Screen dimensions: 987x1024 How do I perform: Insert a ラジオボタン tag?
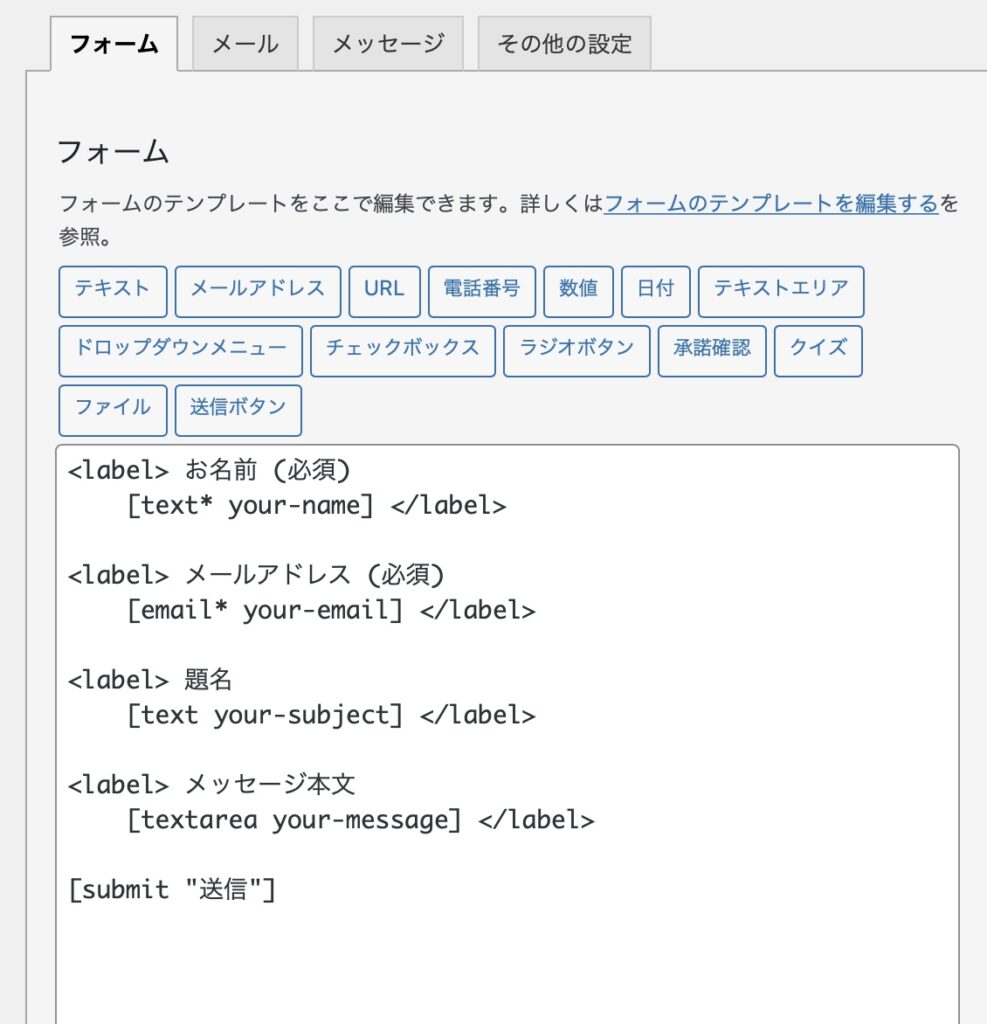(x=576, y=351)
